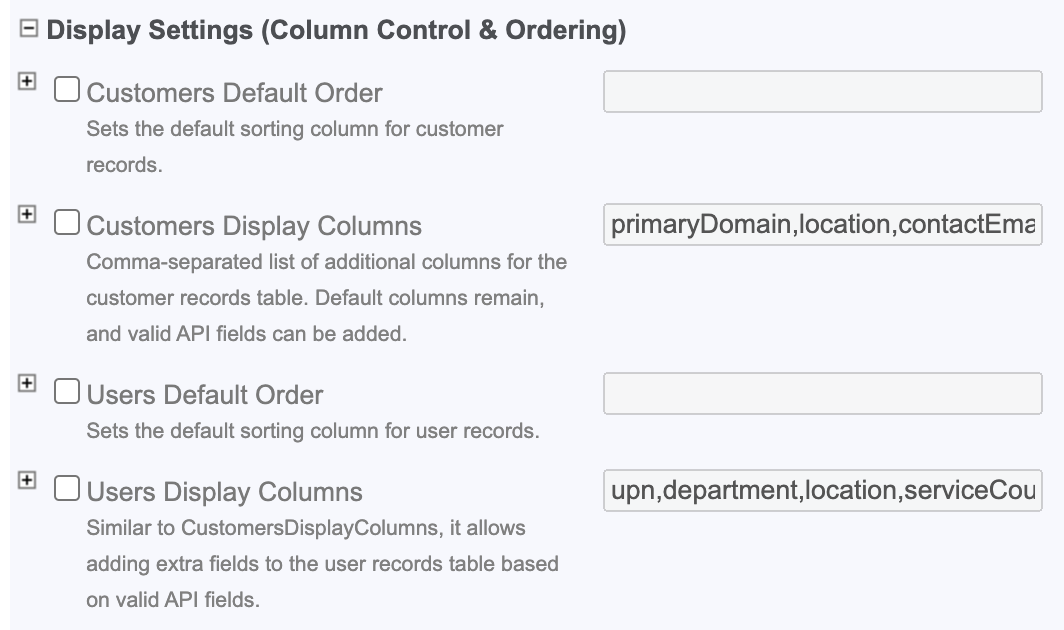
Task: Expand the Users Display Columns plus icon
Action: tap(28, 481)
